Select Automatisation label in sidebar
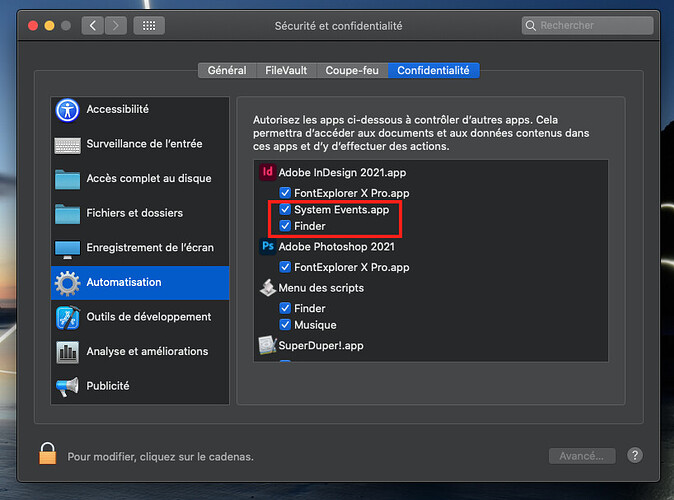The image size is (674, 500). click(x=124, y=282)
